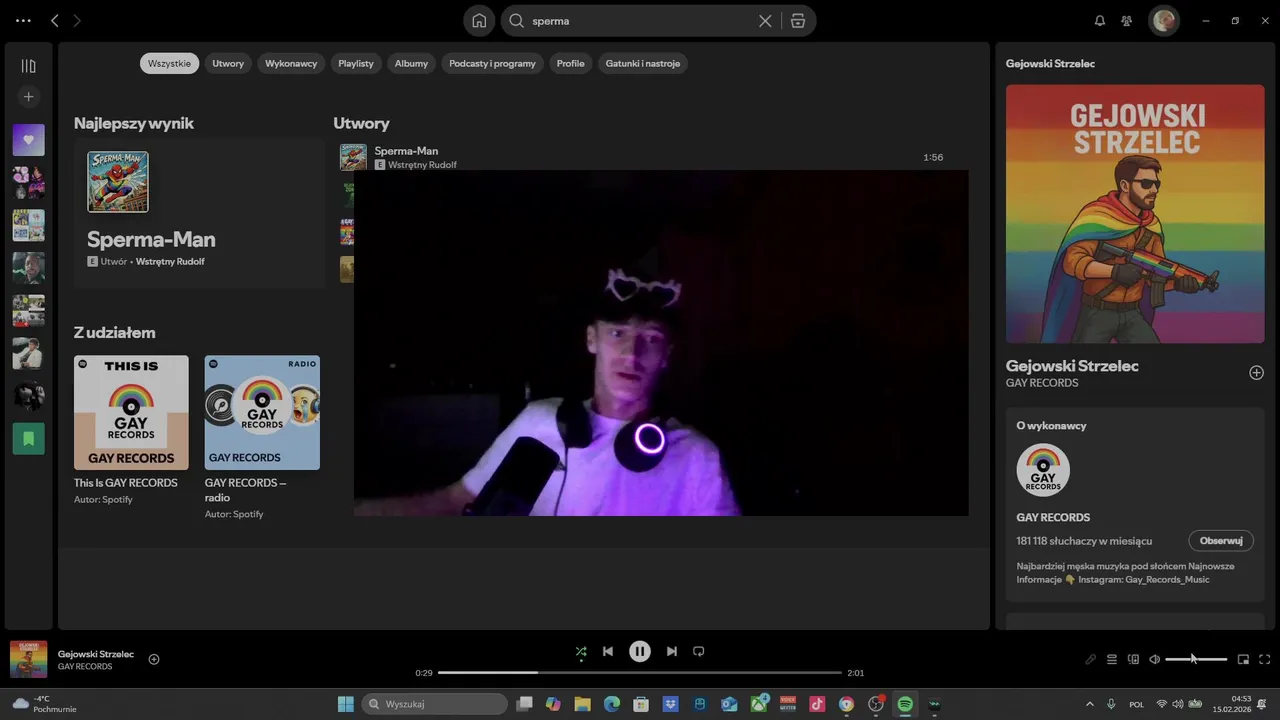Open the user profile avatar menu
1280x720 pixels.
1164,20
